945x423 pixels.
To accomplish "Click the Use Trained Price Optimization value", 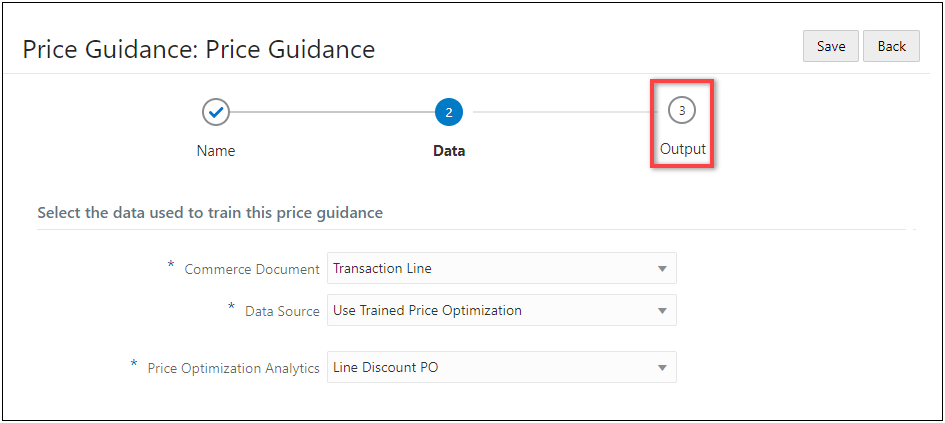I will coord(427,310).
